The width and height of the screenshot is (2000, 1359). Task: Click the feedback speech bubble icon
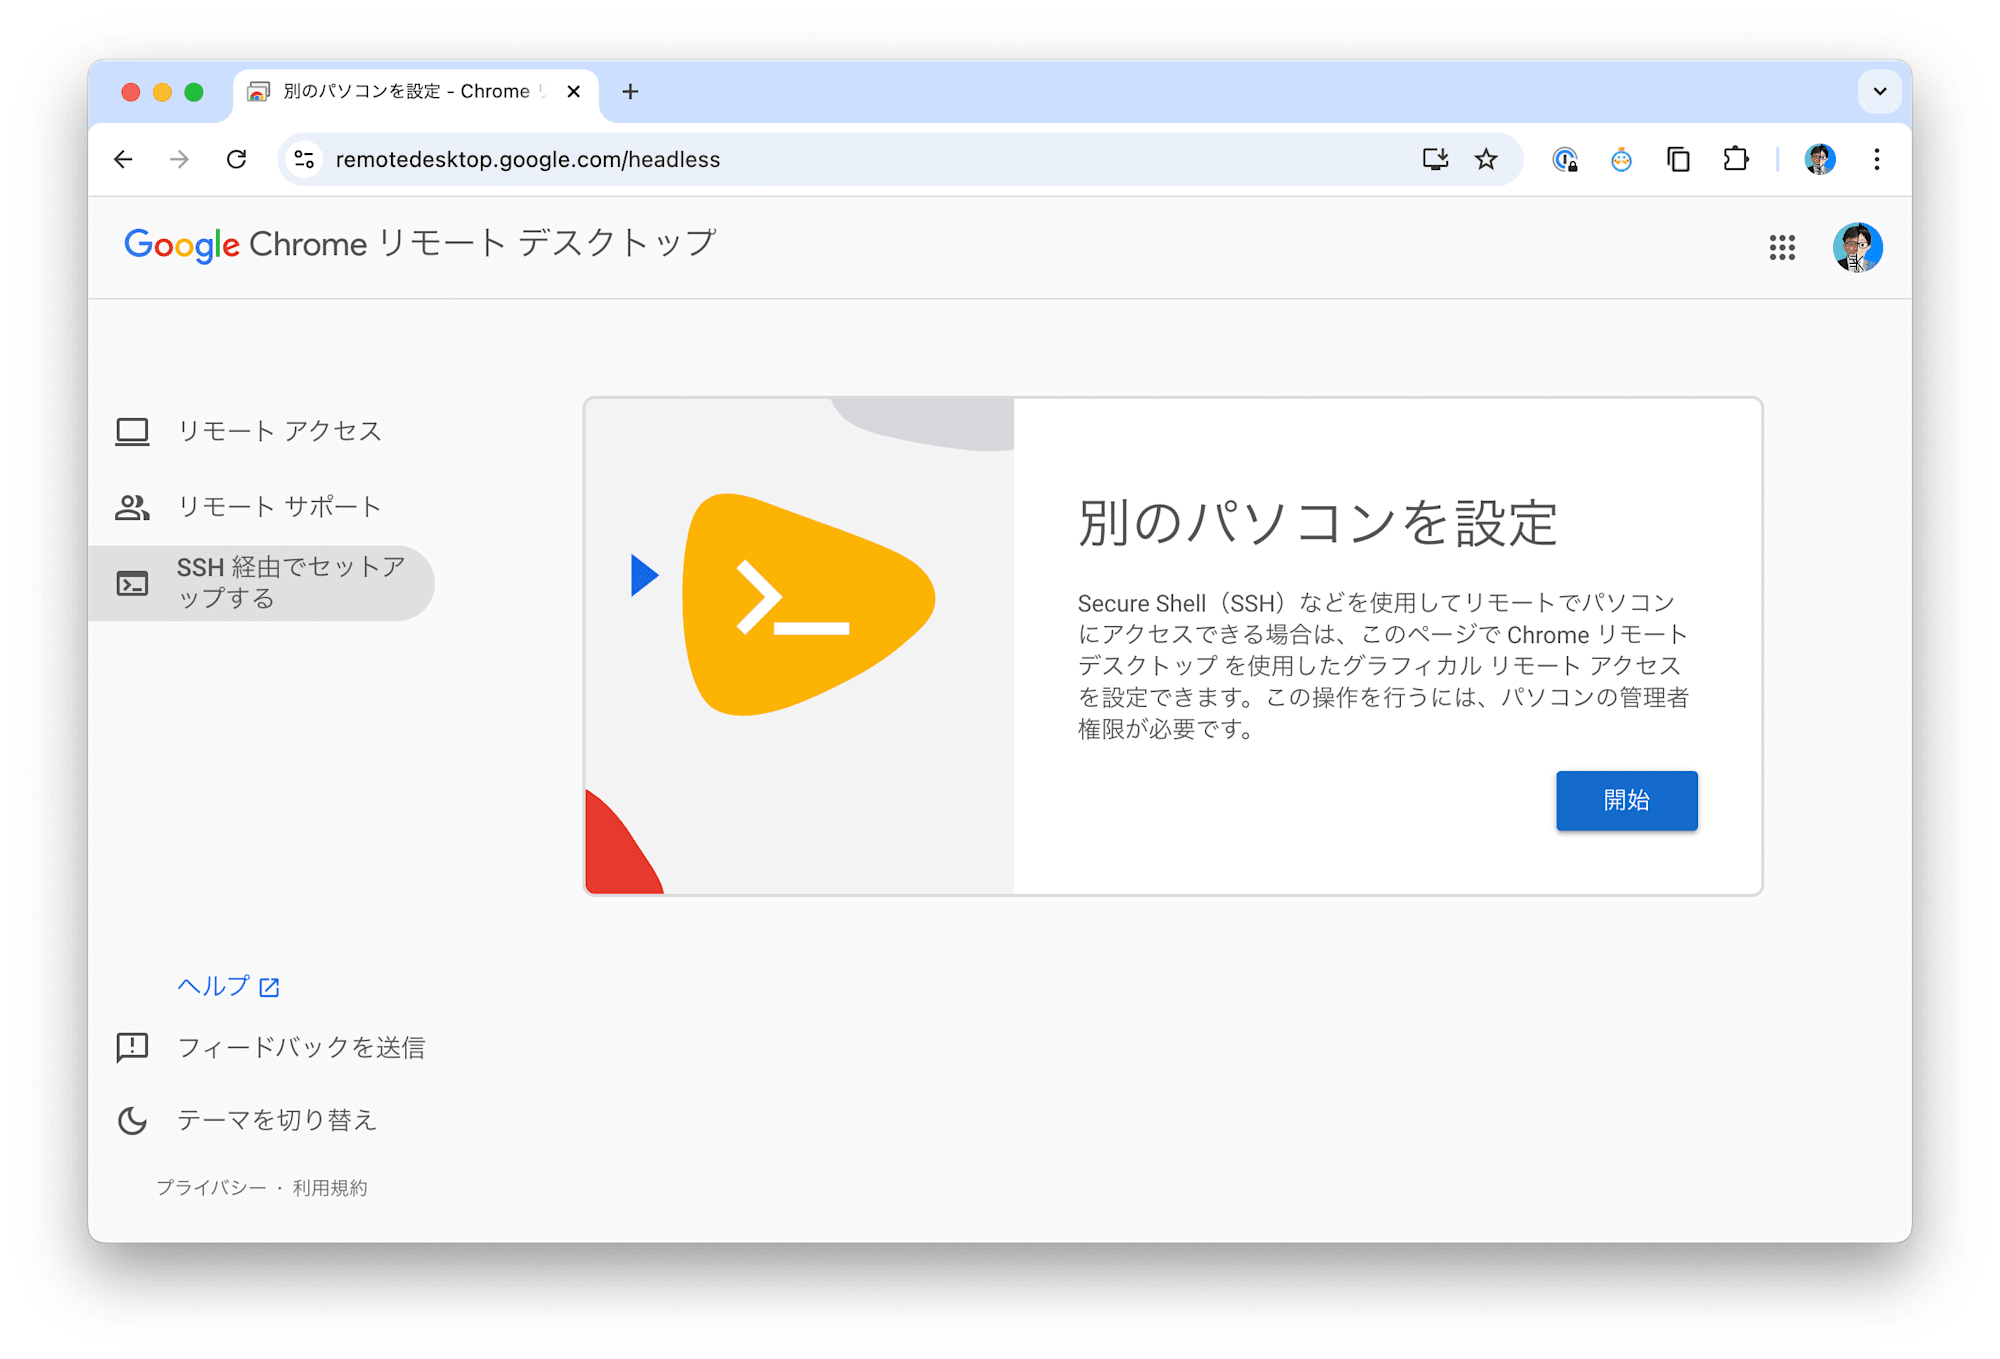click(132, 1047)
